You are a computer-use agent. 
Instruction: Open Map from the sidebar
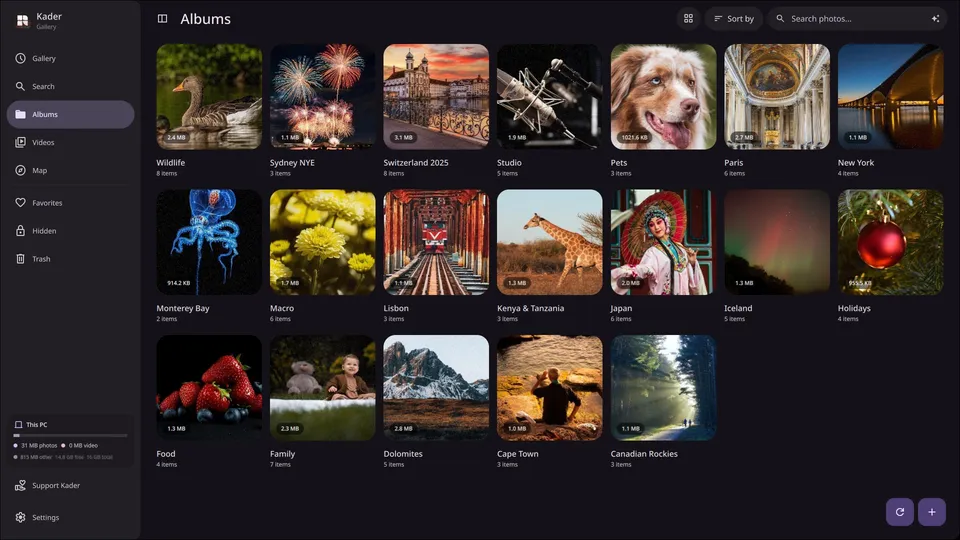(x=70, y=170)
